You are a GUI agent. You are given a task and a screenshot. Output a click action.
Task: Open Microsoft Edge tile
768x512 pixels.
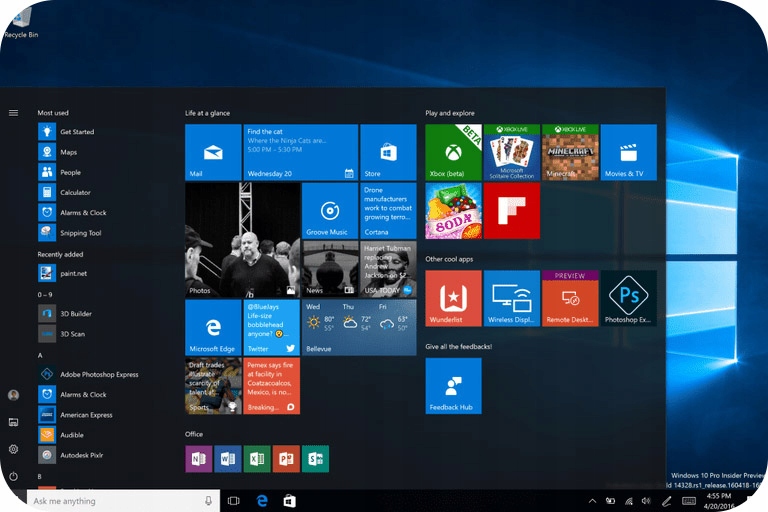click(x=213, y=327)
